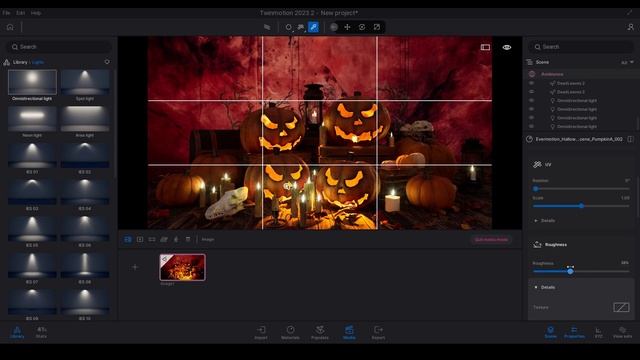640x360 pixels.
Task: Open the Import dock button
Action: (261, 332)
